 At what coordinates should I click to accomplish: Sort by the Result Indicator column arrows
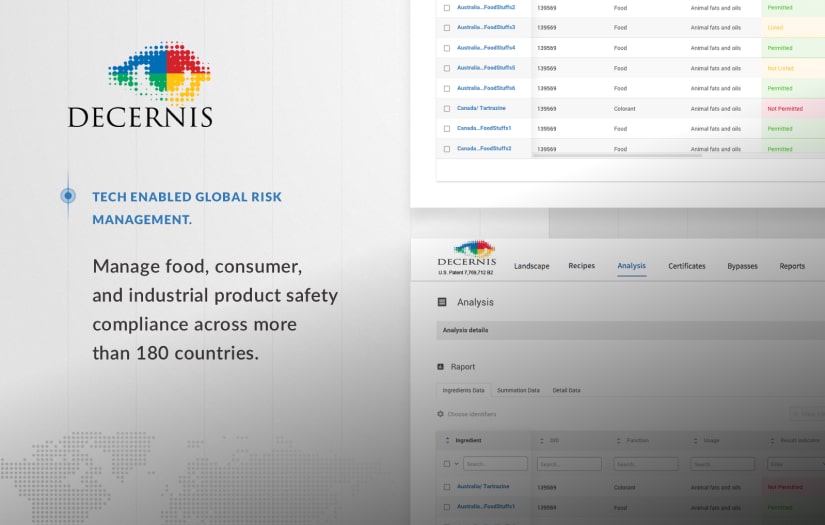pos(772,440)
